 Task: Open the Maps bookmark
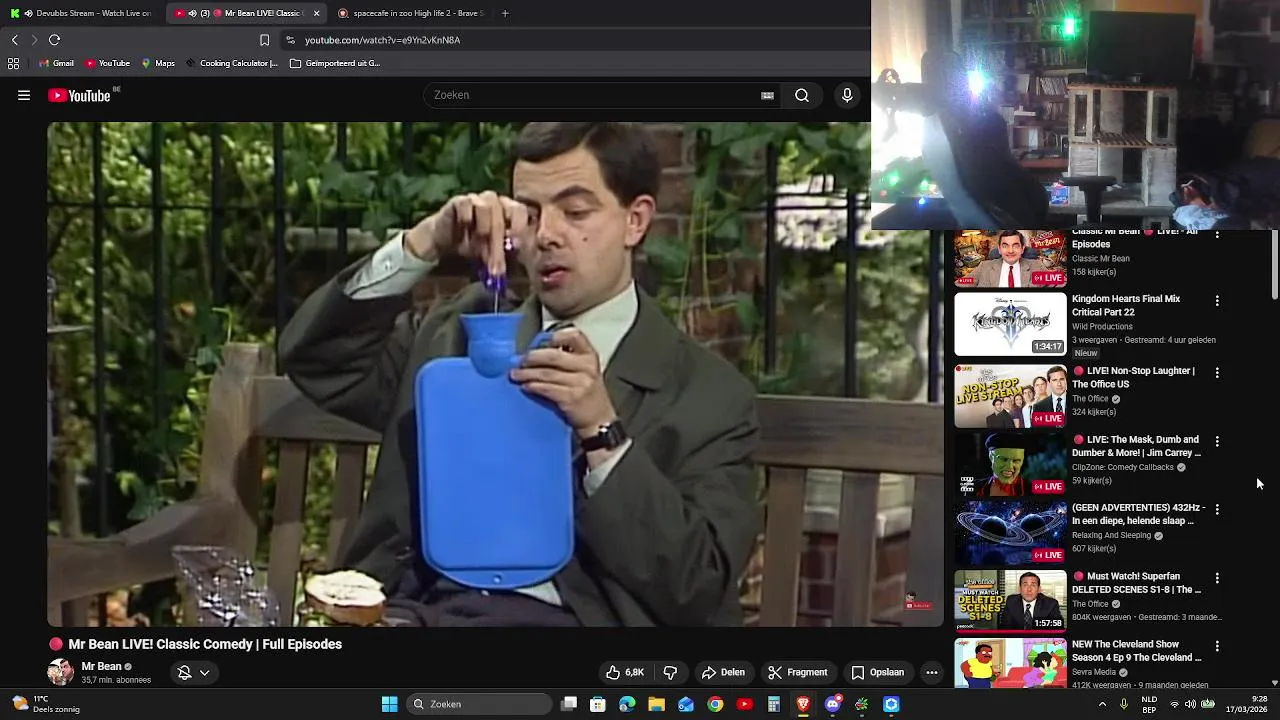point(158,63)
